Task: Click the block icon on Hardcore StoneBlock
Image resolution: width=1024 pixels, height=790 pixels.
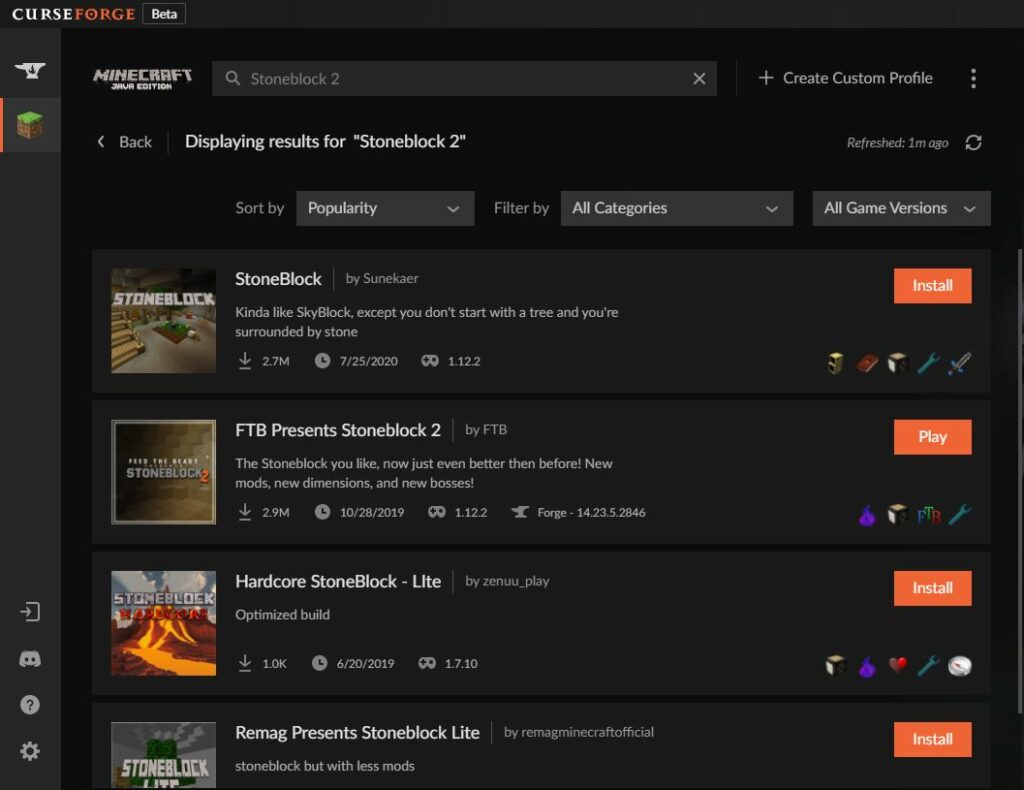Action: tap(835, 666)
